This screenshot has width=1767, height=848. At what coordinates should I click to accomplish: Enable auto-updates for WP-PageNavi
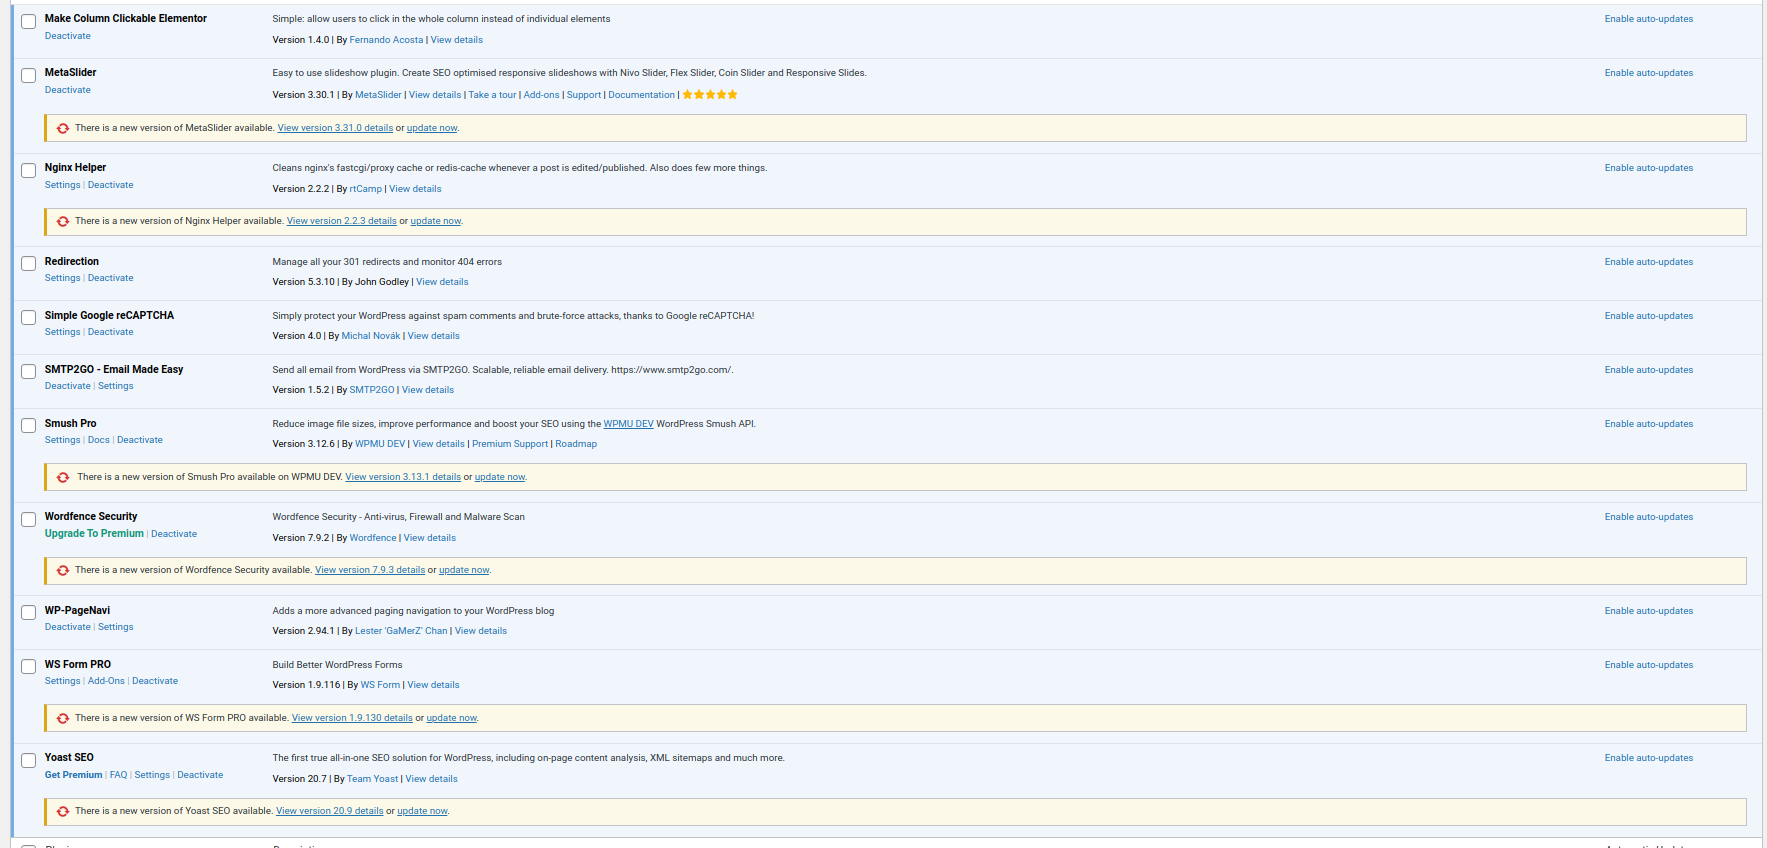pos(1648,611)
